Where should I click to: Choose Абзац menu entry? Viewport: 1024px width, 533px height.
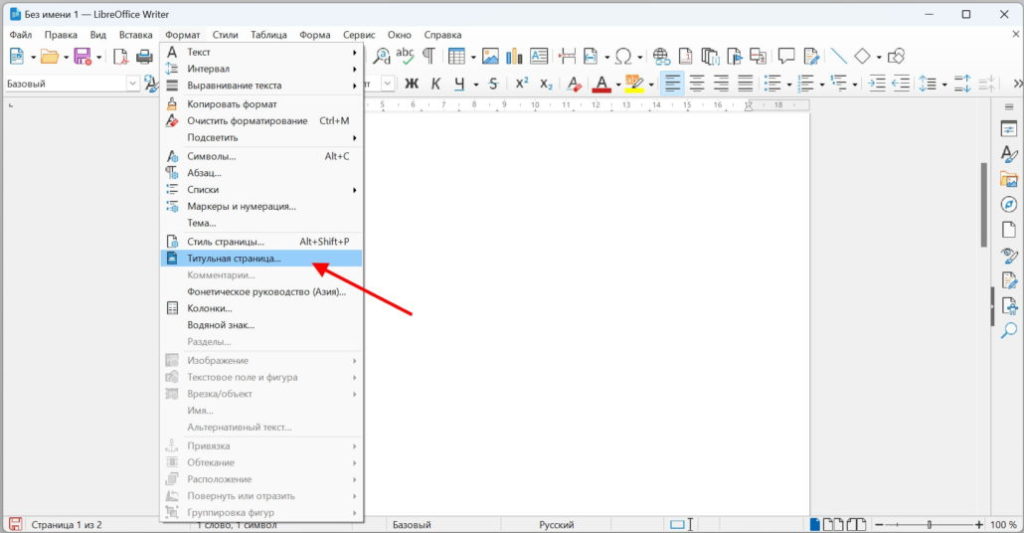pos(261,173)
